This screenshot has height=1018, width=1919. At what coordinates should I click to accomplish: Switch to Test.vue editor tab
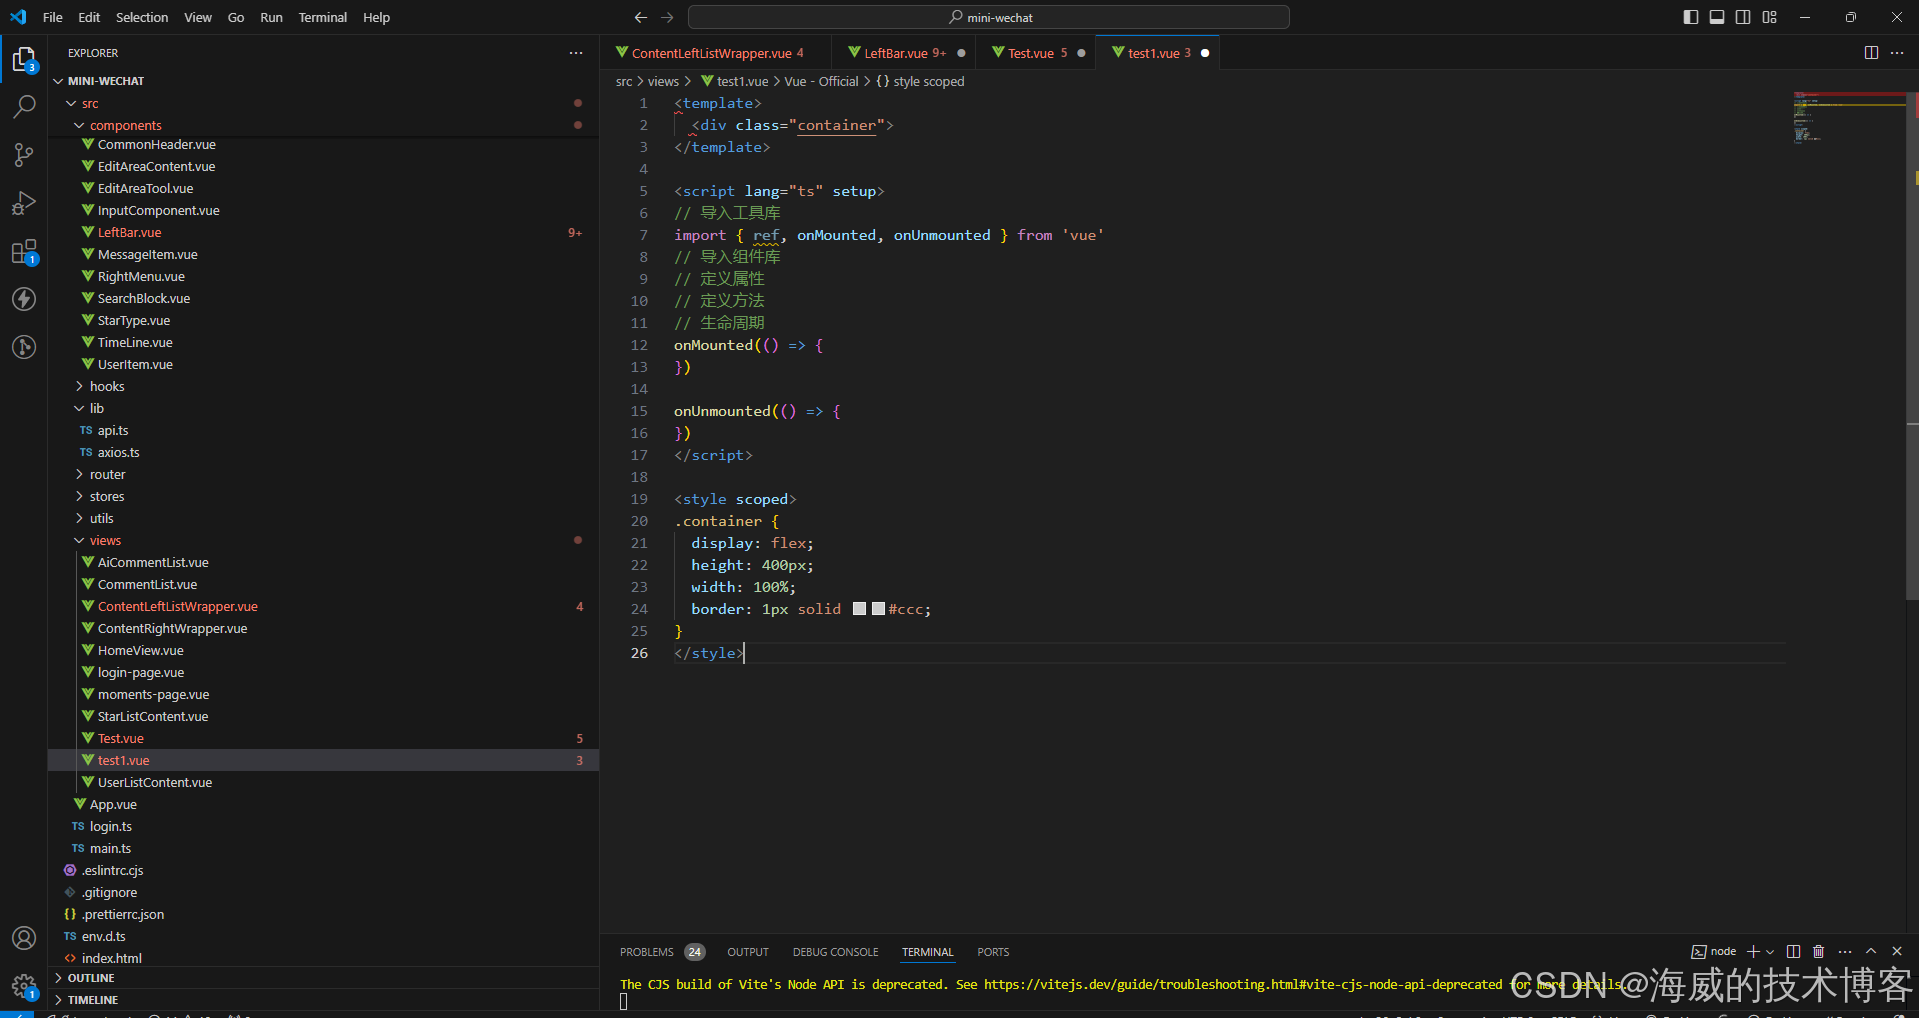click(x=1037, y=53)
